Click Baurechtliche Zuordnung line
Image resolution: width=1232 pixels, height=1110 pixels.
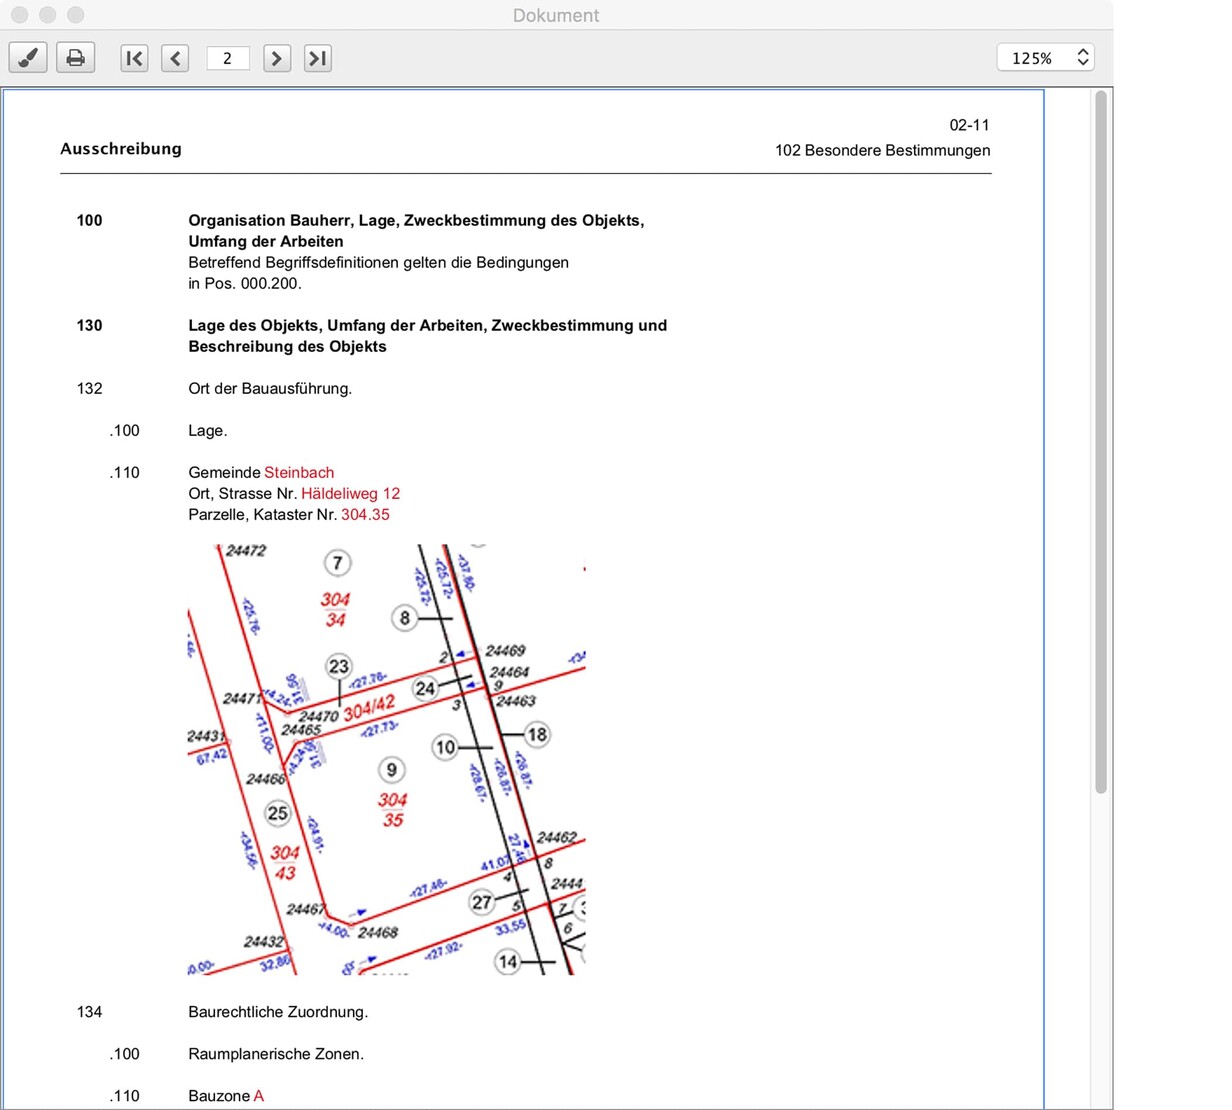278,1012
